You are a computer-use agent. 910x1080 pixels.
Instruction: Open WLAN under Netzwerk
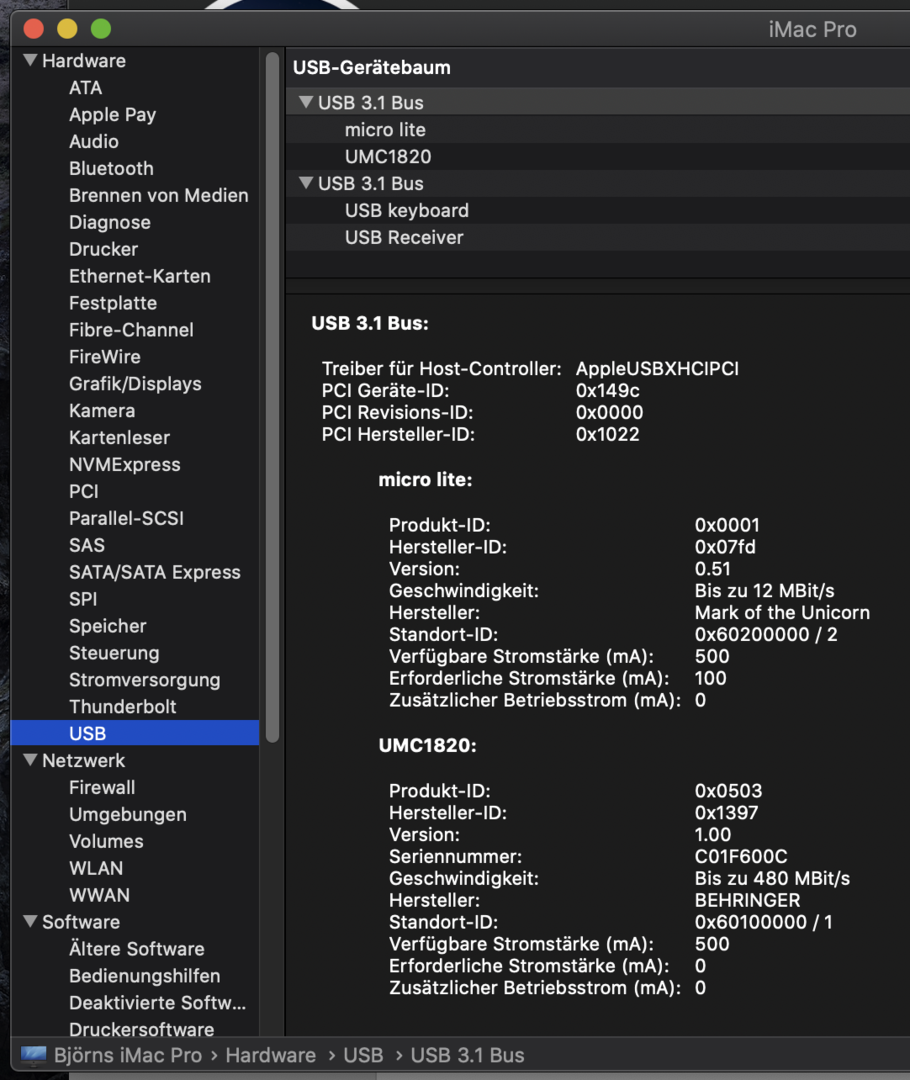(96, 869)
